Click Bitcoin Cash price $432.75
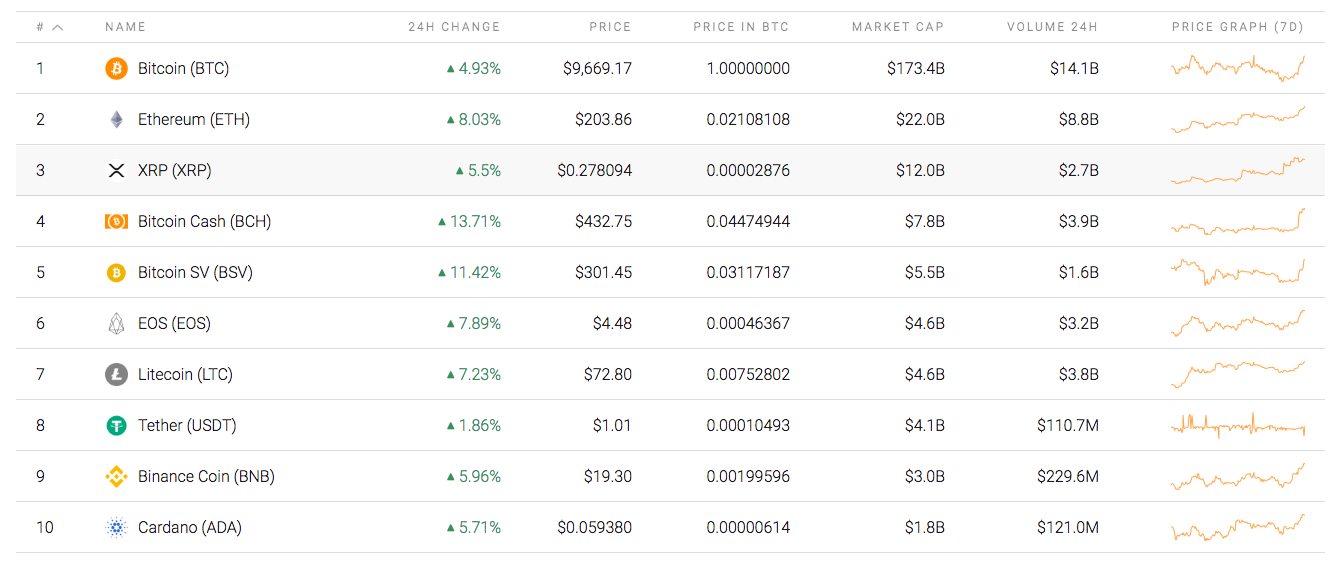 click(603, 221)
